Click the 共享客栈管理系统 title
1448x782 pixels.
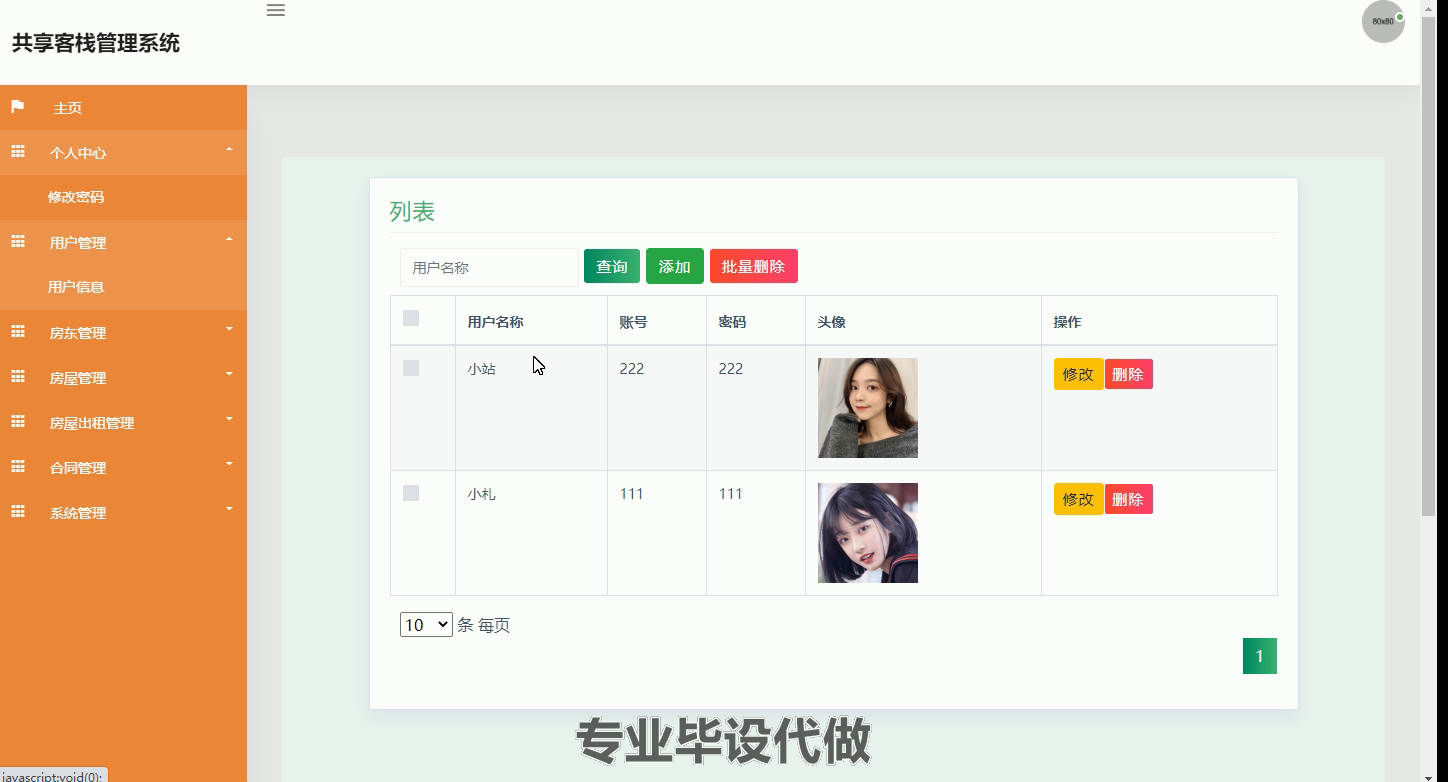click(96, 43)
